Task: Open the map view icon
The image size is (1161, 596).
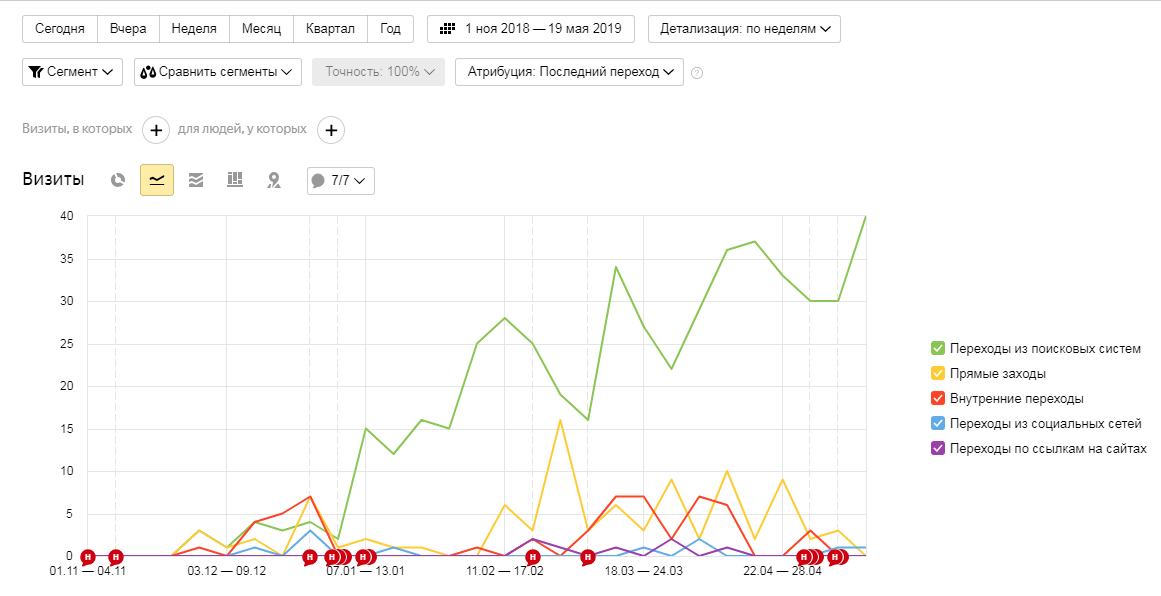Action: [275, 180]
